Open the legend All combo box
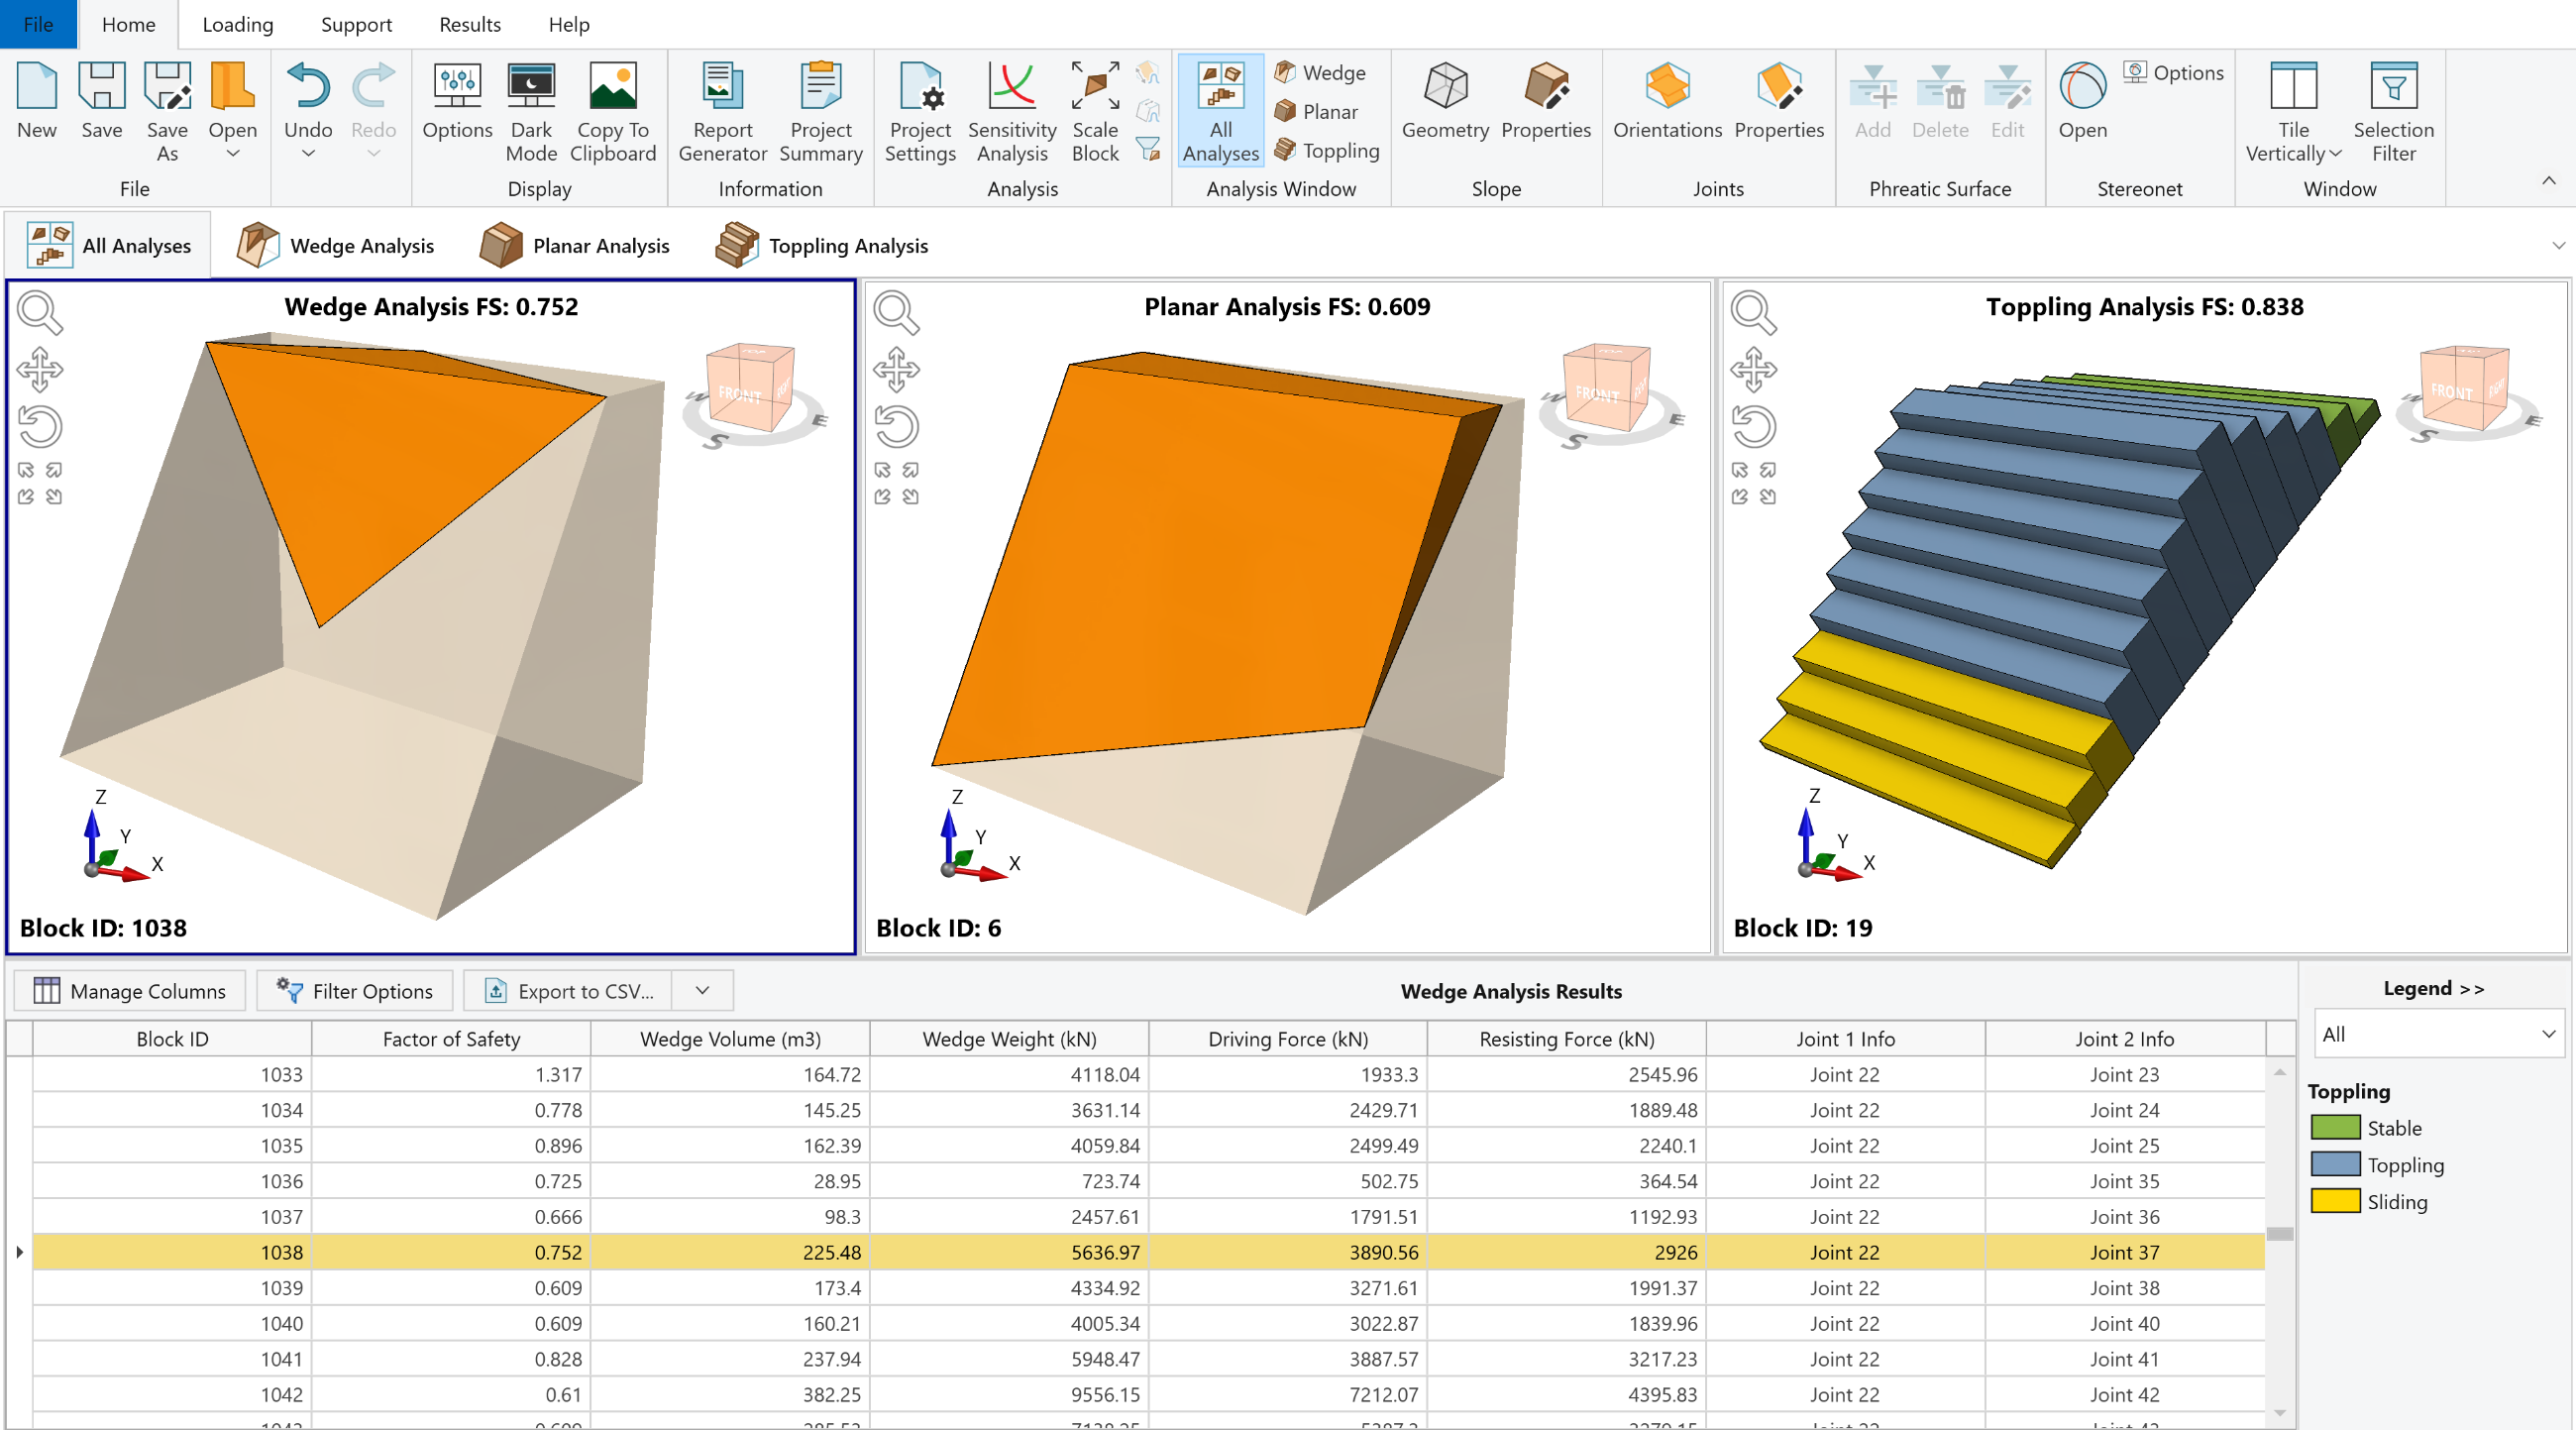 coord(2437,1034)
